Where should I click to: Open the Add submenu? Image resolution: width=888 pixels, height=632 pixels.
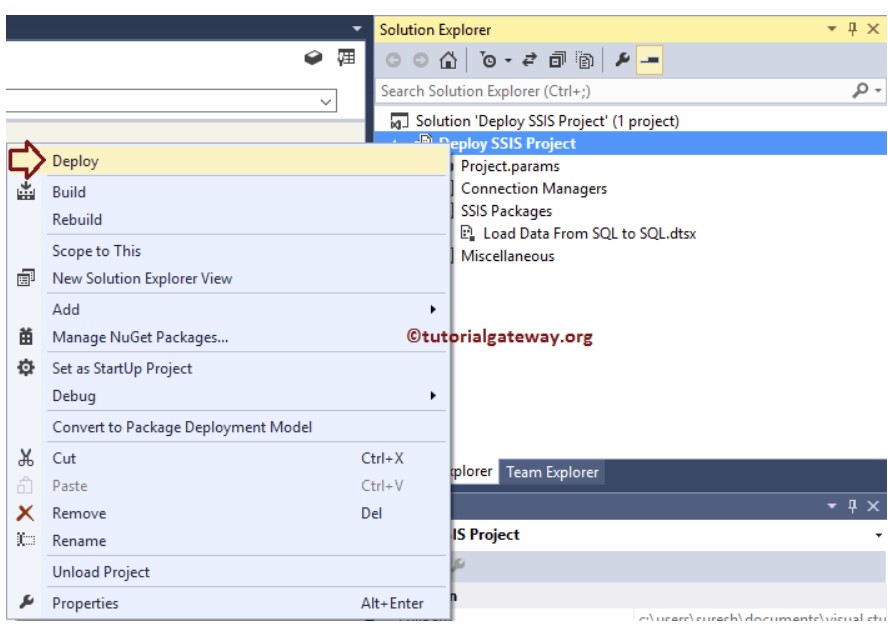click(x=248, y=310)
